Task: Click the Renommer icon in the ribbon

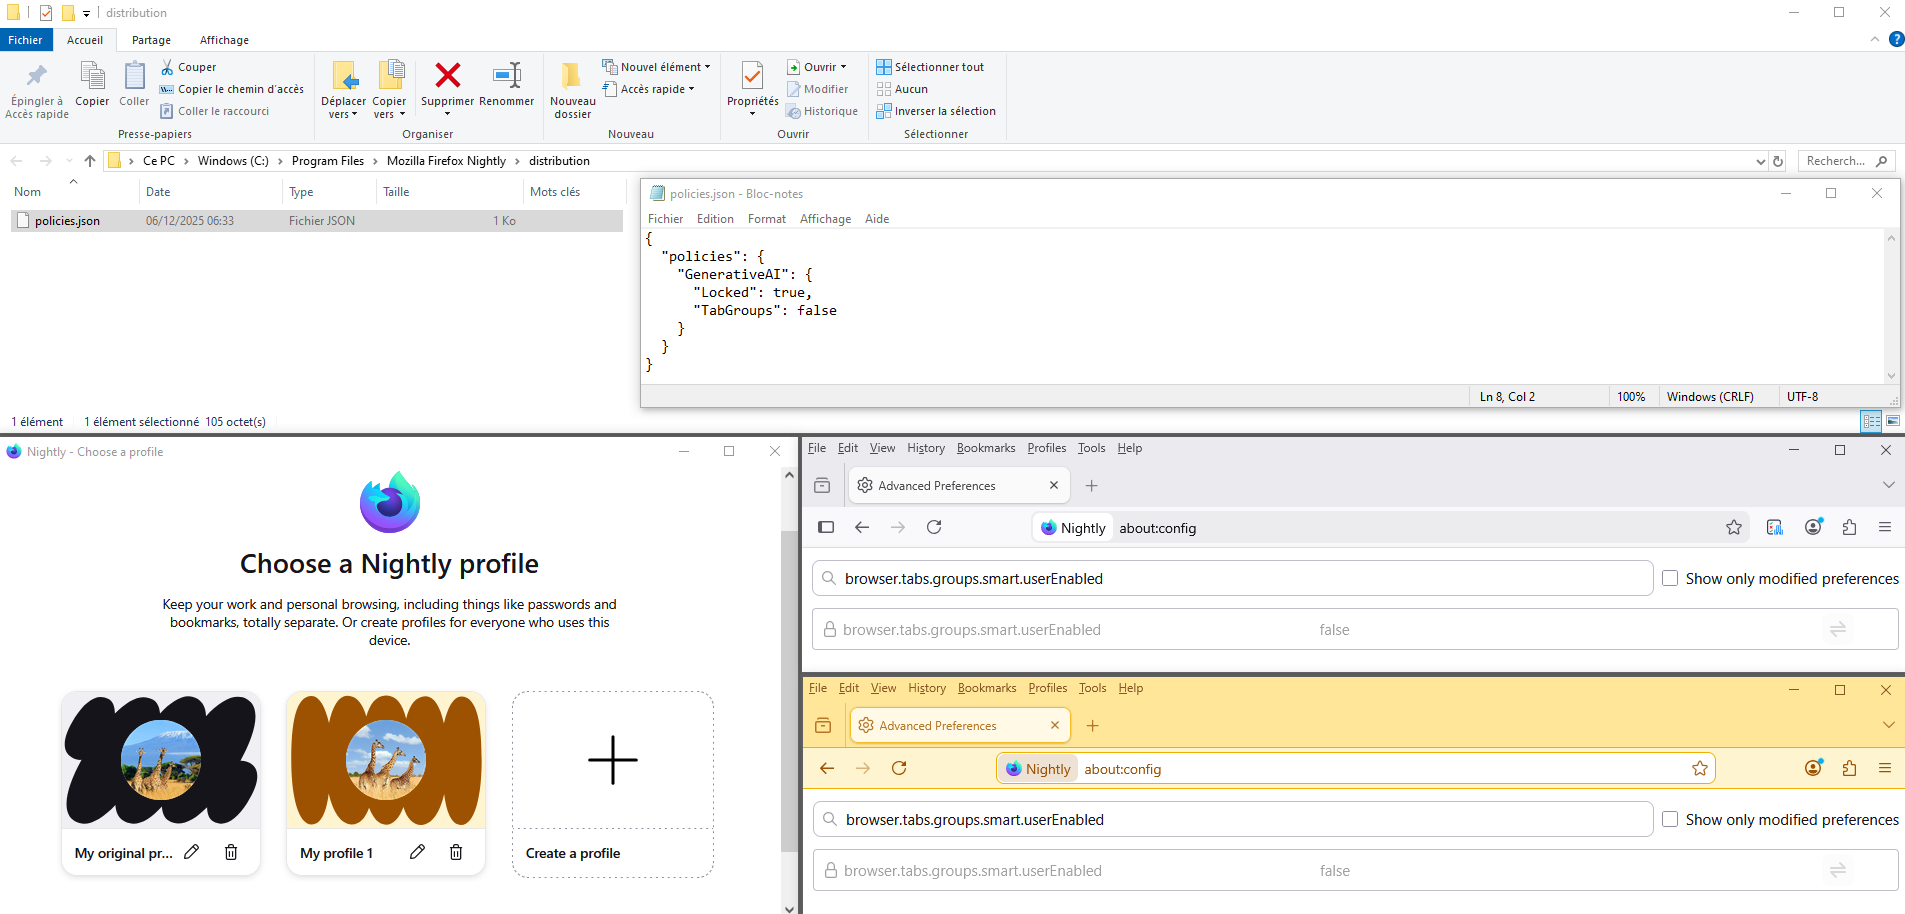Action: (x=507, y=76)
